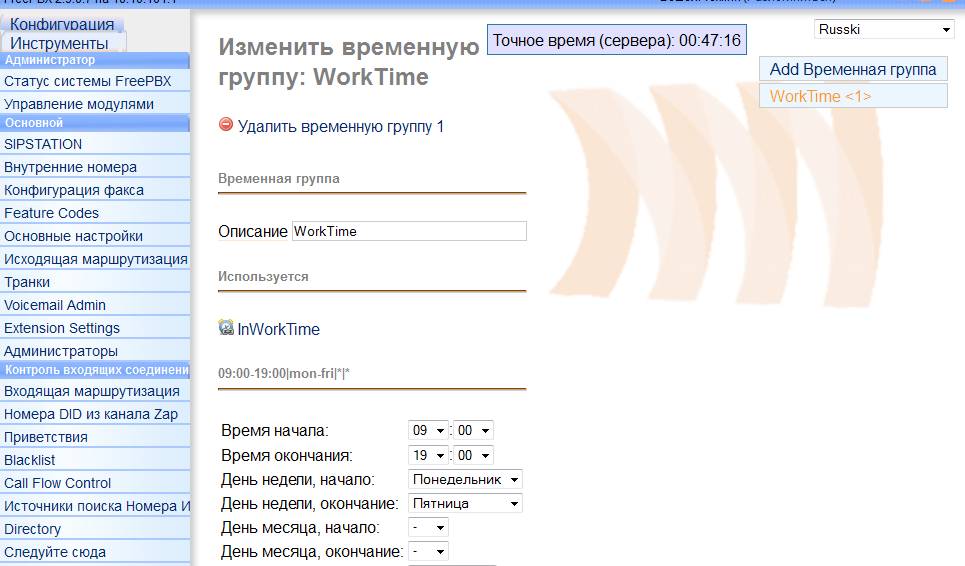Open Voicemail Admin sidebar item
Viewport: 965px width, 566px height.
click(95, 305)
